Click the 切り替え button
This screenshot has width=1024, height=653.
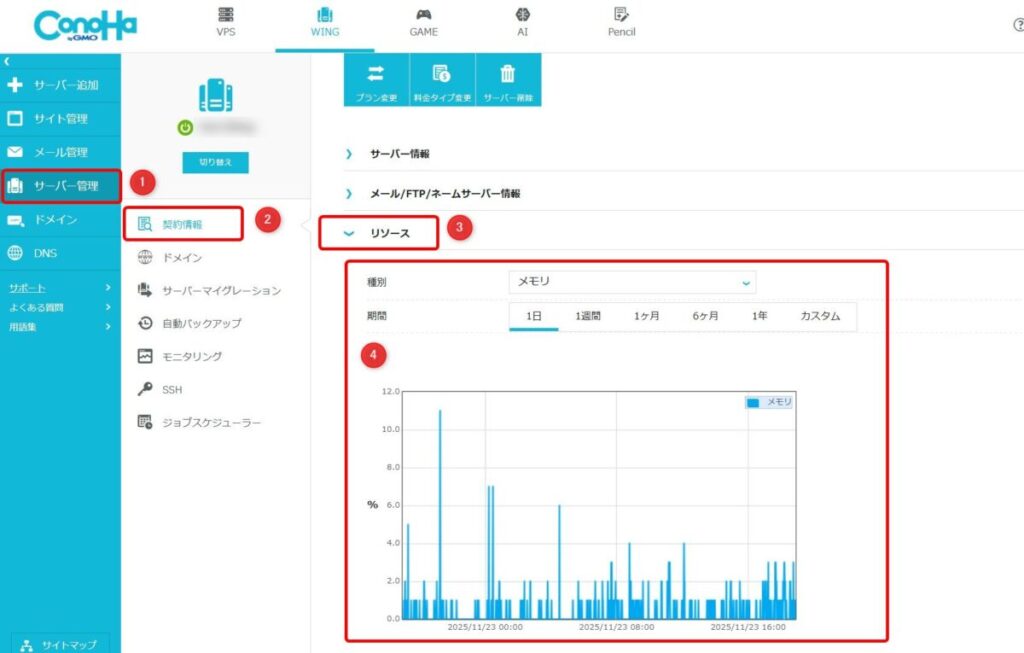[215, 162]
